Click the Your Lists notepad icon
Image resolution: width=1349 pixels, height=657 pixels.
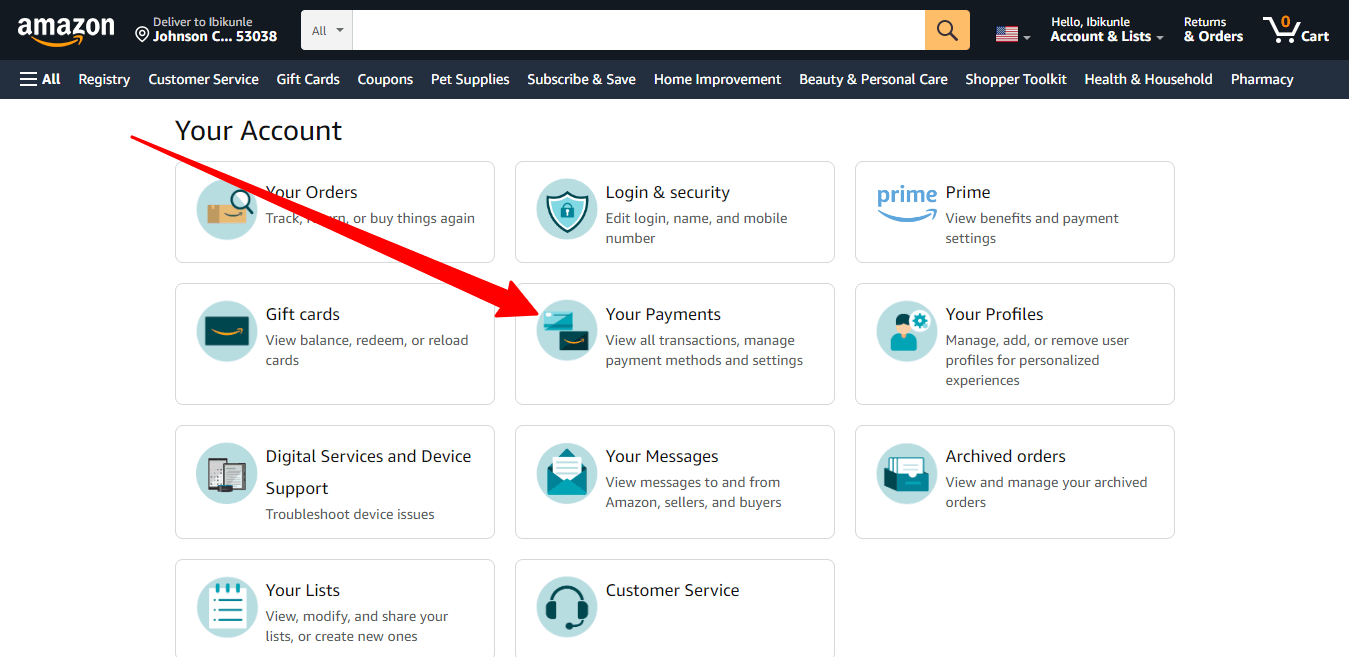tap(227, 607)
